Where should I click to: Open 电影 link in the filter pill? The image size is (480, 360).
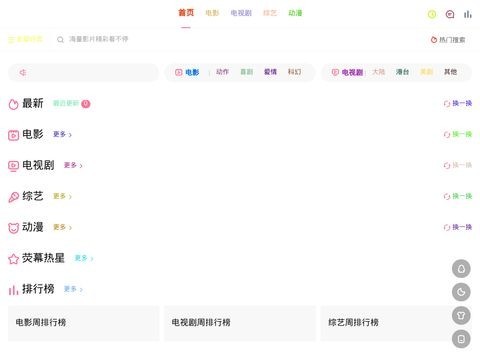(x=188, y=72)
